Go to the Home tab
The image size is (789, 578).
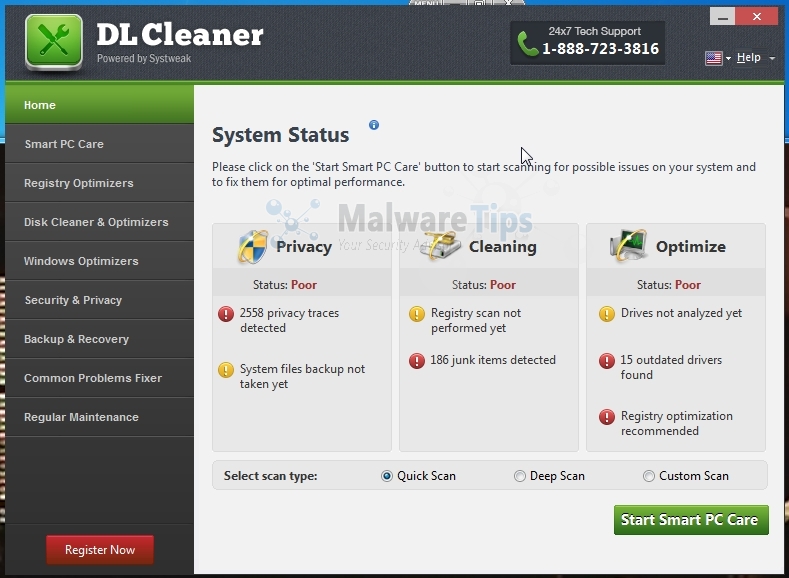[x=100, y=105]
